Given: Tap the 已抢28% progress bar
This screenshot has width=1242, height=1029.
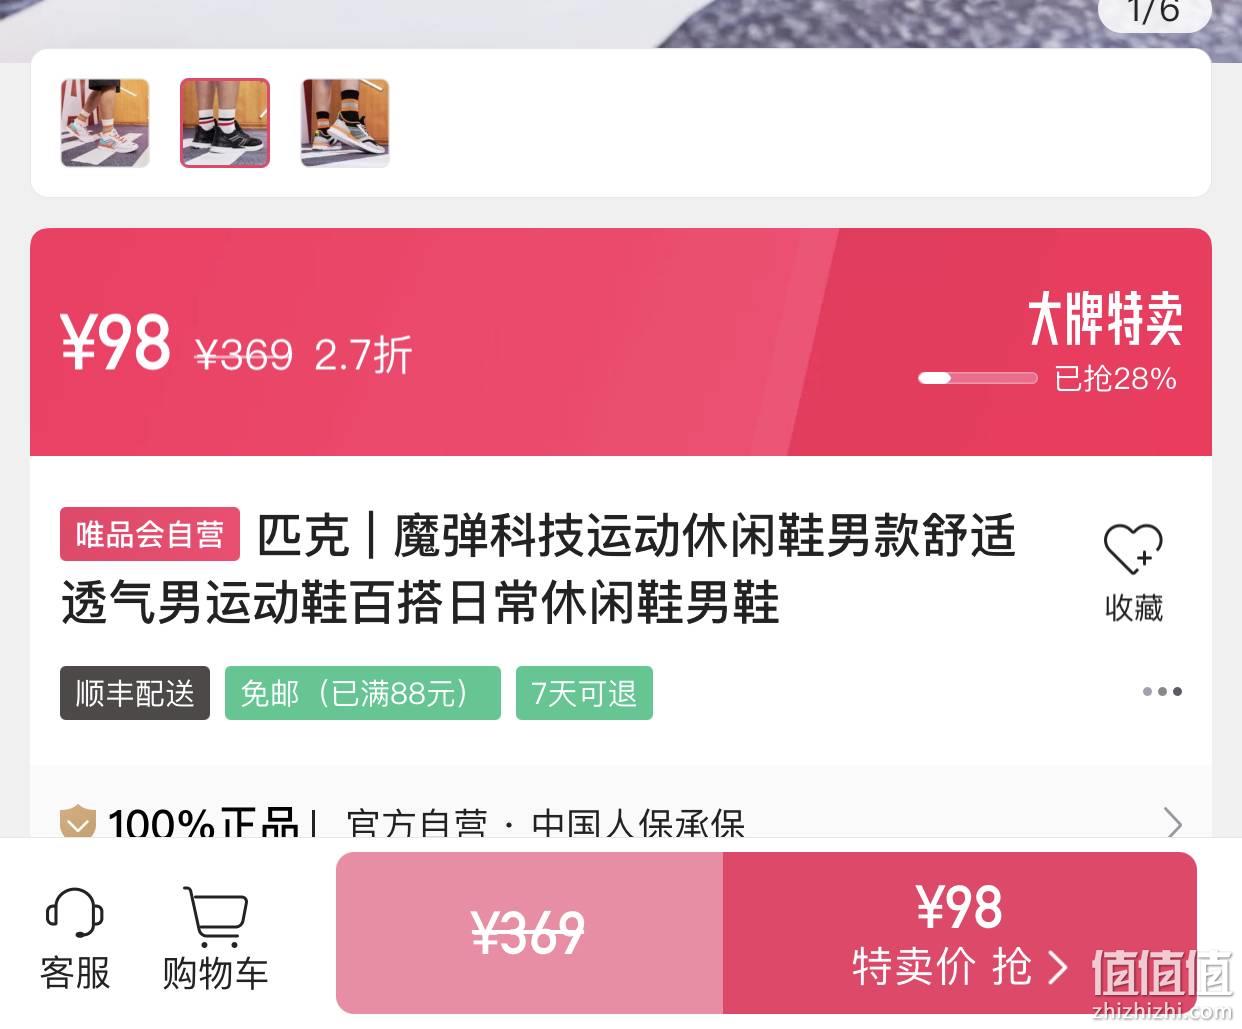Looking at the screenshot, I should pos(977,378).
